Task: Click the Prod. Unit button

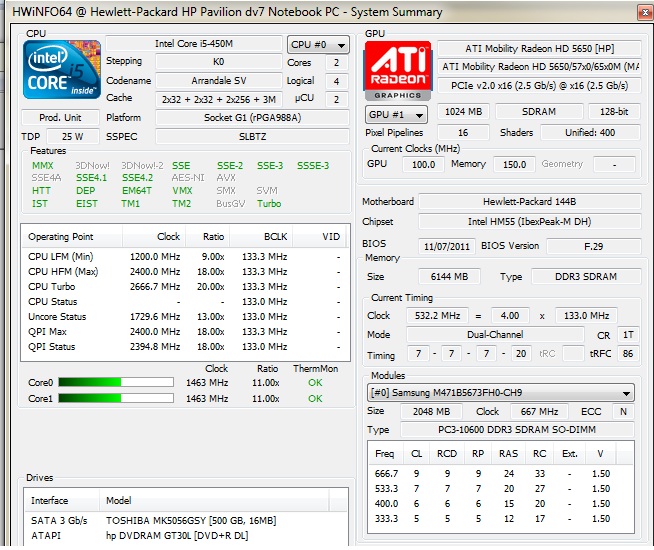Action: pyautogui.click(x=60, y=118)
